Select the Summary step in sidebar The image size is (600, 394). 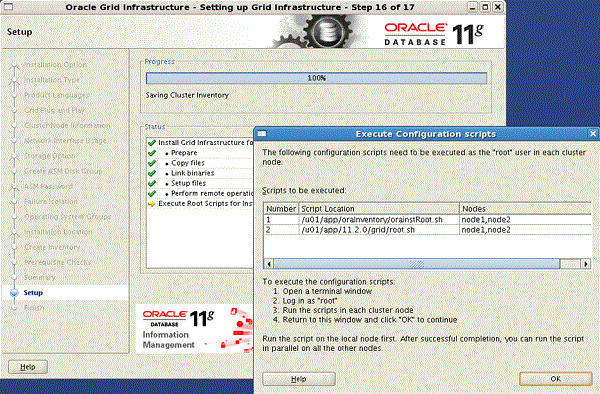39,277
